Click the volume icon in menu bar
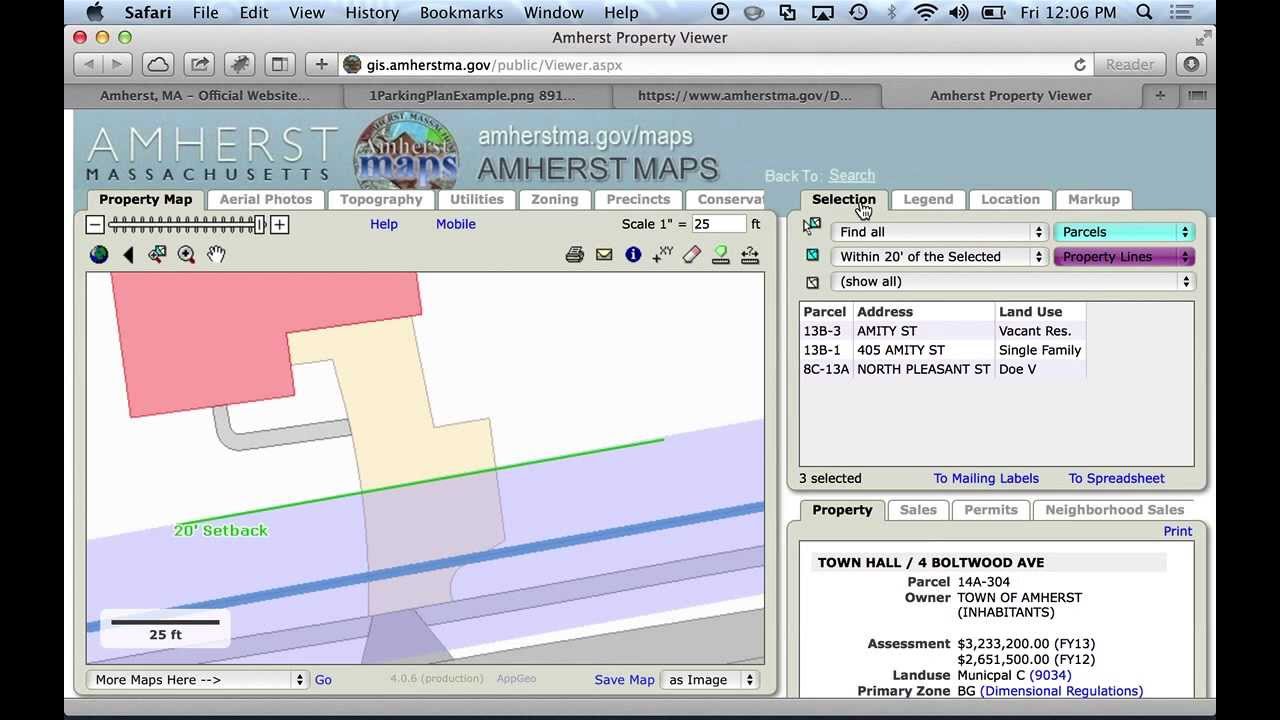 coord(958,13)
